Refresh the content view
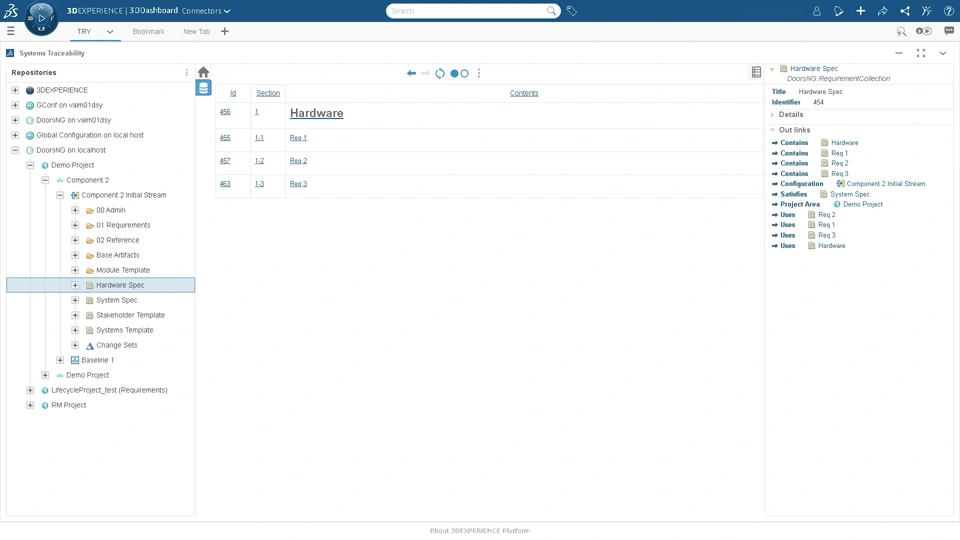Image resolution: width=960 pixels, height=540 pixels. click(x=440, y=73)
